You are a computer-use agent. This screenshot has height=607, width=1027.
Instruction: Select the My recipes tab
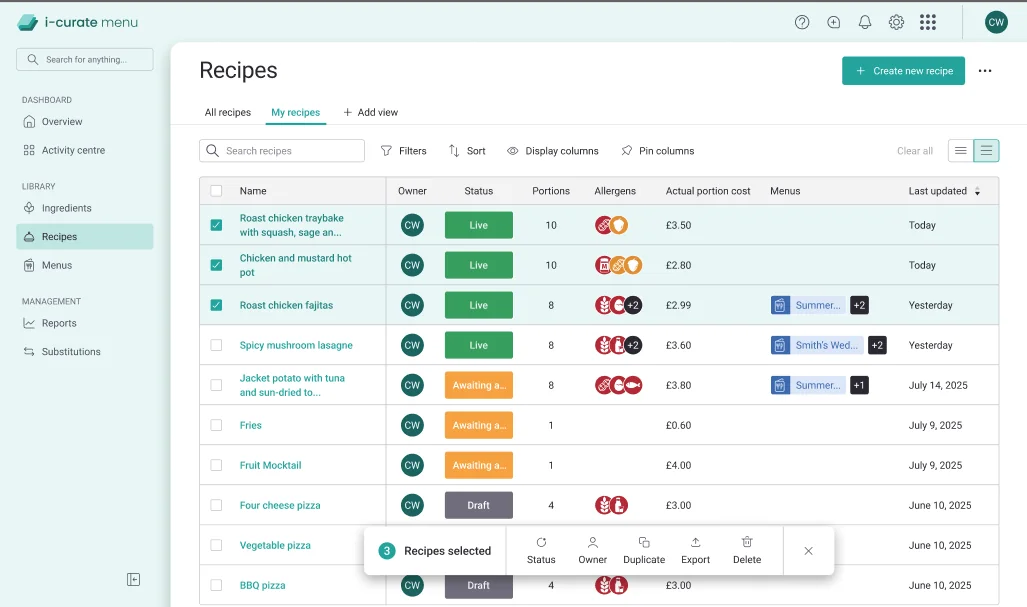pyautogui.click(x=295, y=112)
